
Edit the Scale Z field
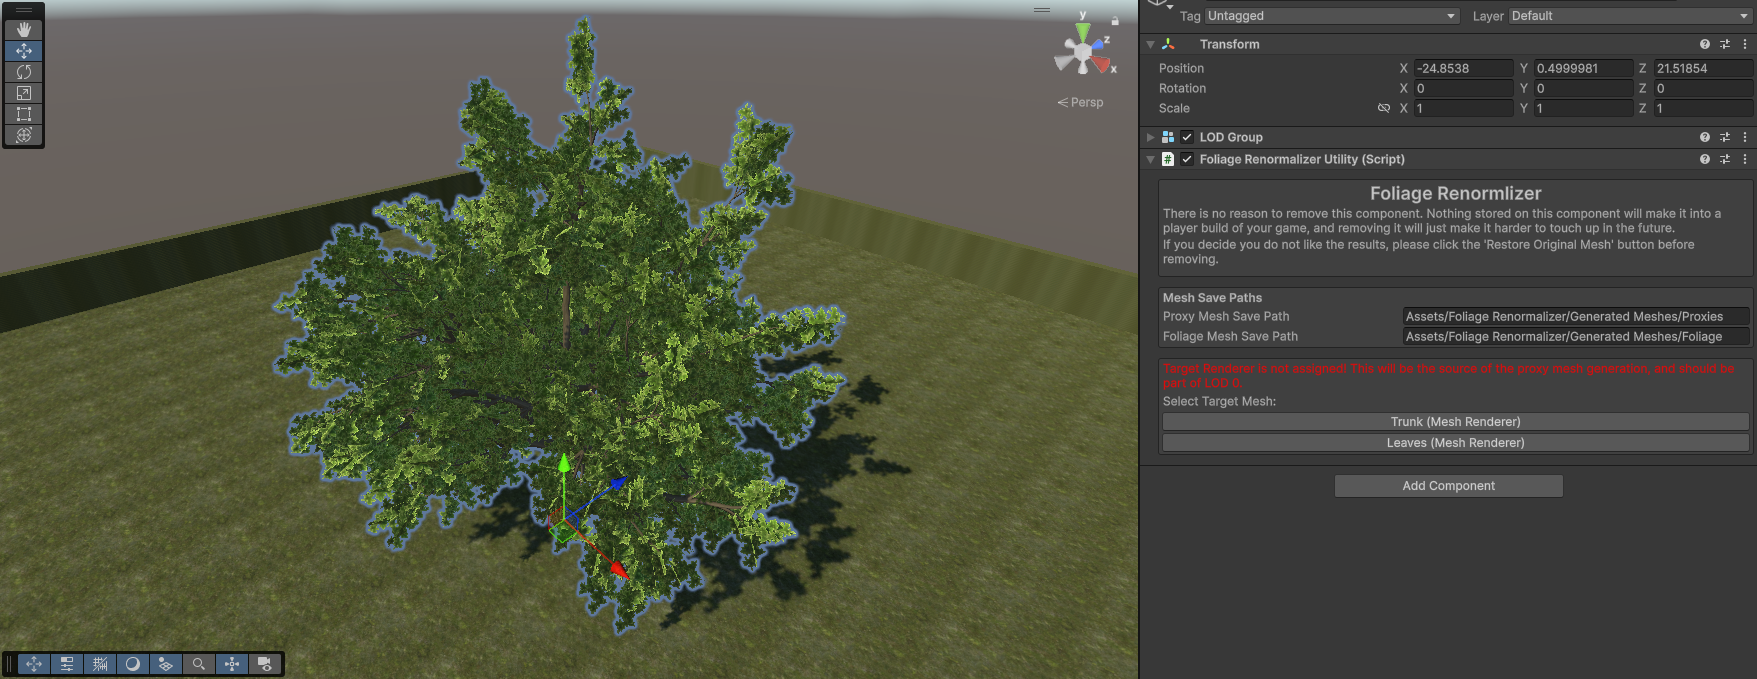coord(1703,108)
